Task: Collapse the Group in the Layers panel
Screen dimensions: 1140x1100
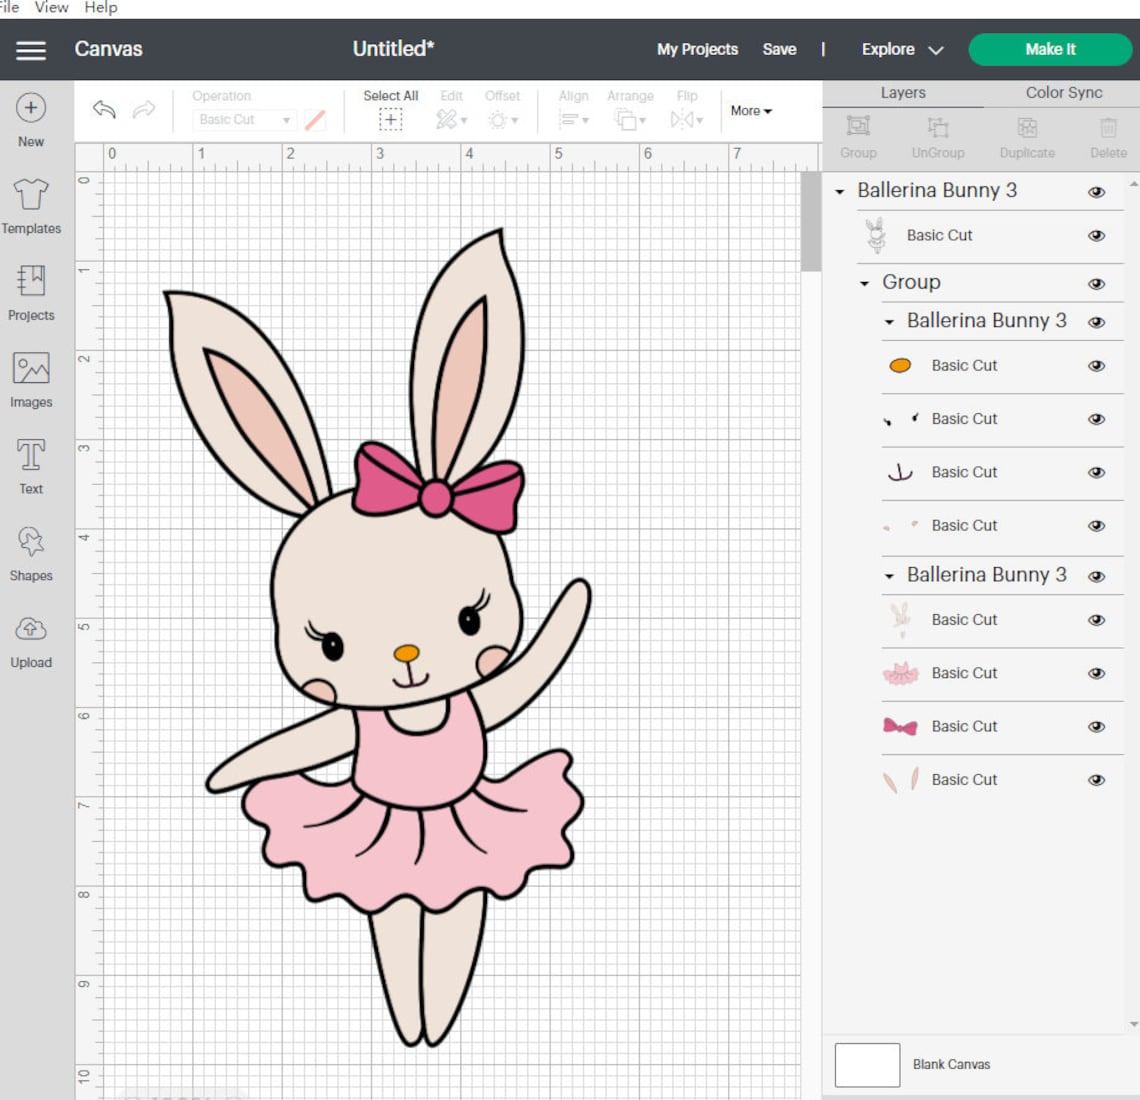Action: (863, 282)
